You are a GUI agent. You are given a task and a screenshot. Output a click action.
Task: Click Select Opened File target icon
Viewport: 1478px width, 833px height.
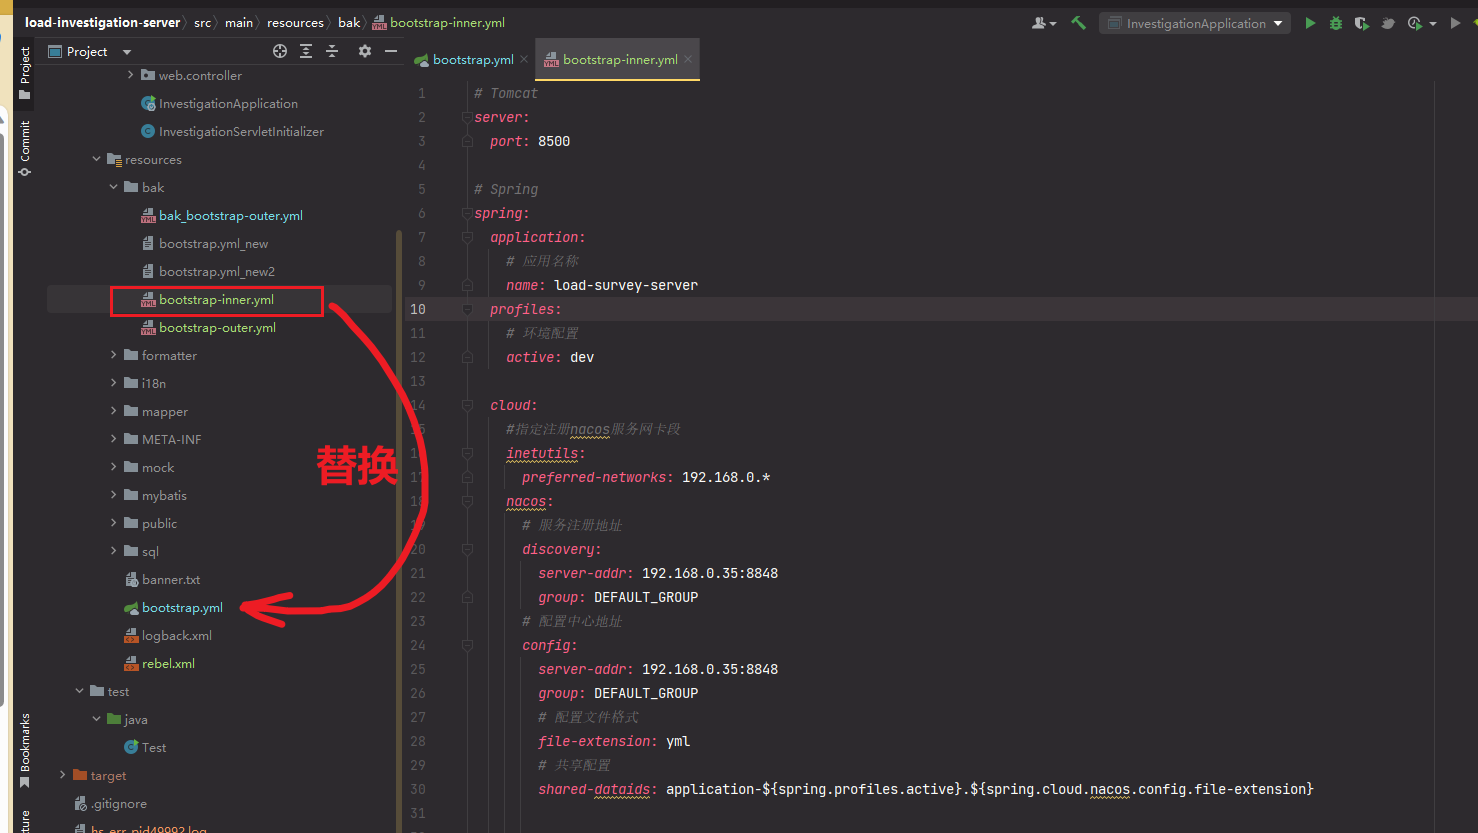[x=280, y=51]
